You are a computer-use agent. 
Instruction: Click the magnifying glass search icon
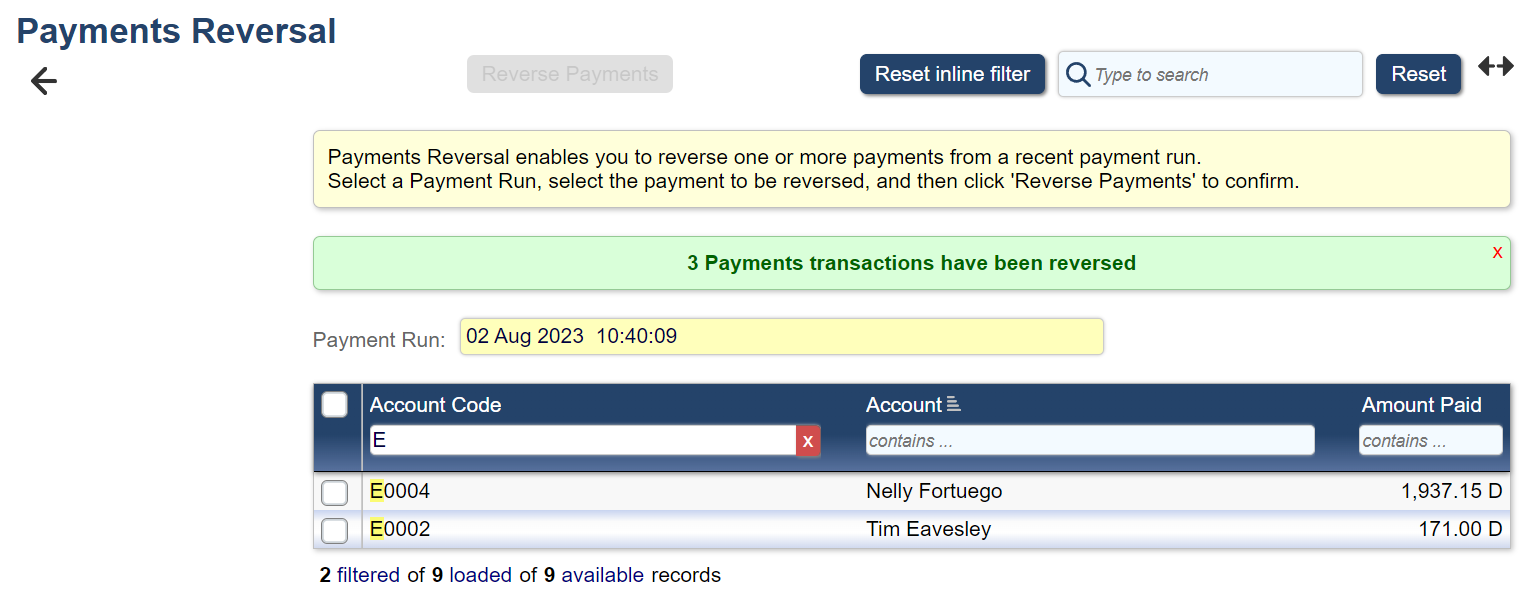pos(1078,75)
